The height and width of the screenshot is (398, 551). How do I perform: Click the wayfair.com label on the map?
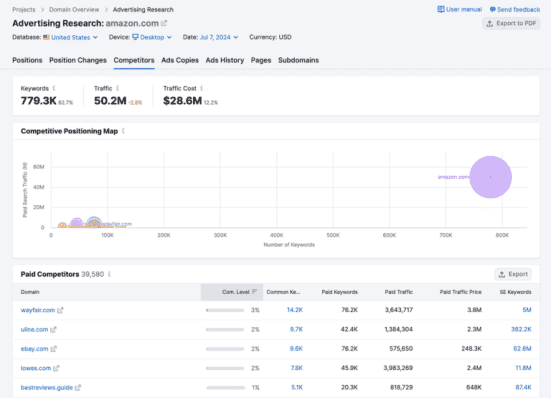(118, 224)
